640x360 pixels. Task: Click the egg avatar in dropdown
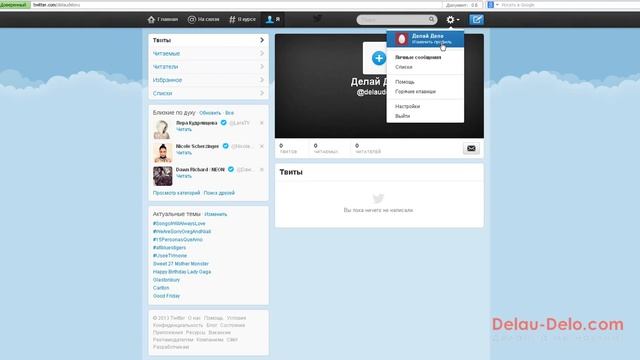click(402, 39)
